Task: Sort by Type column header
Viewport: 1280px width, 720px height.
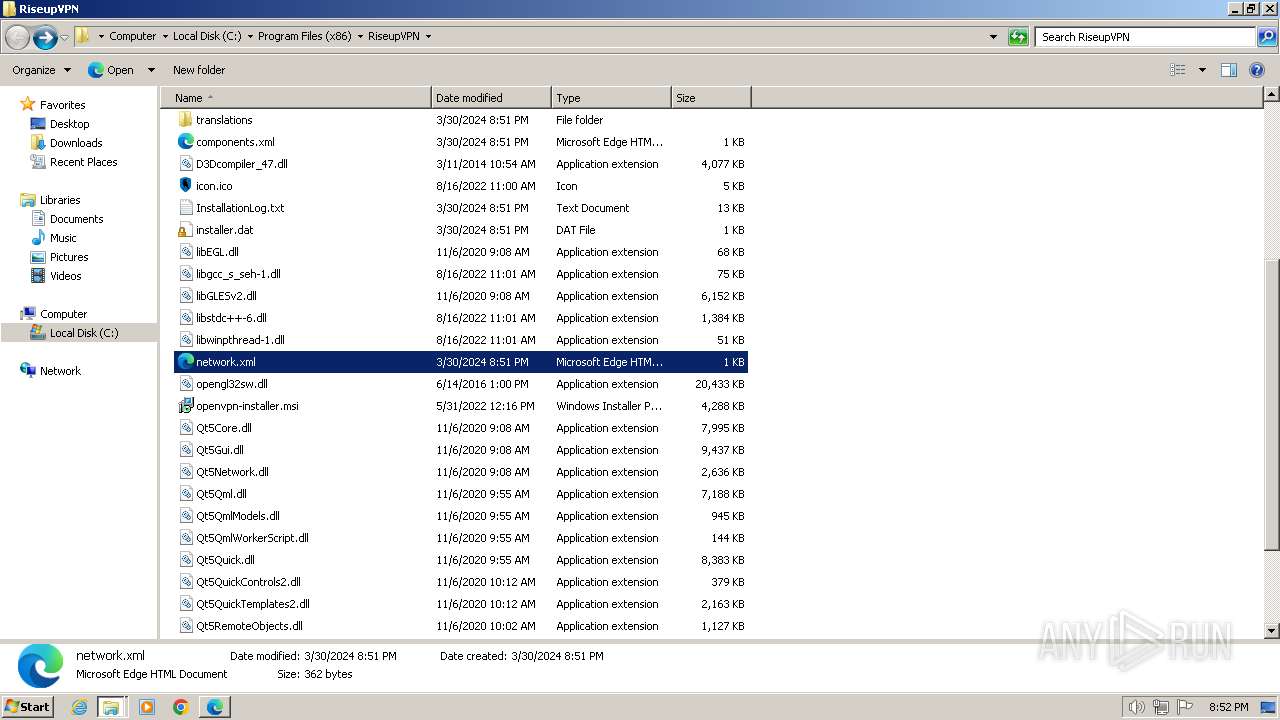Action: click(x=611, y=98)
